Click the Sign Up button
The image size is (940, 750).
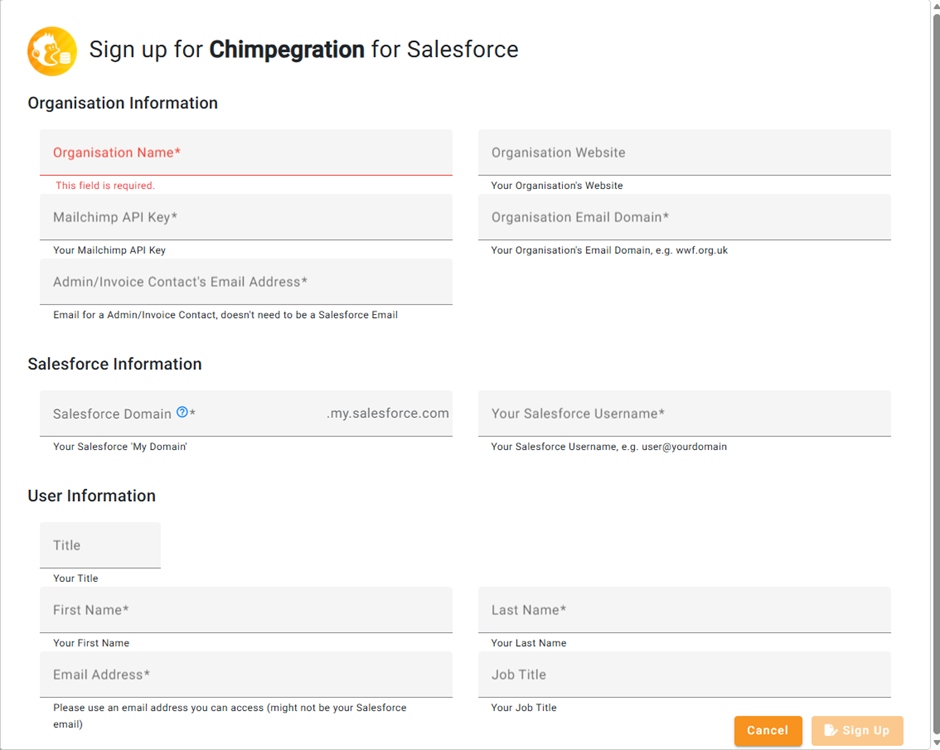click(x=857, y=730)
